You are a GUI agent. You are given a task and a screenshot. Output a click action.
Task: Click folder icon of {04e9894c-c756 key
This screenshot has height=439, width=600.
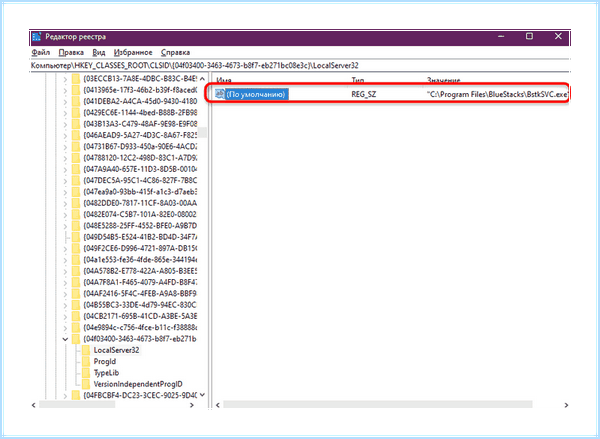click(76, 328)
